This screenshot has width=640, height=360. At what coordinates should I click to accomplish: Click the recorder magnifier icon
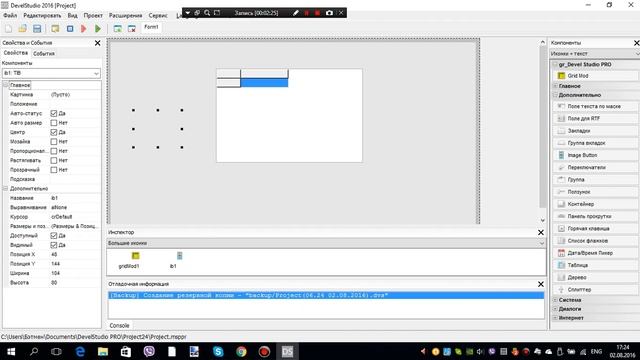tap(207, 13)
